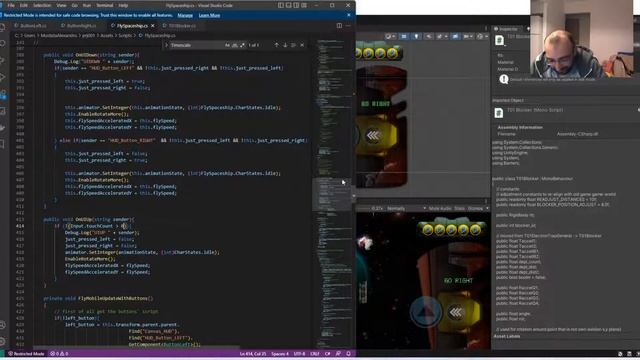Place cursor on OnUIDown method line
Viewport: 640px width, 360px height.
point(91,55)
